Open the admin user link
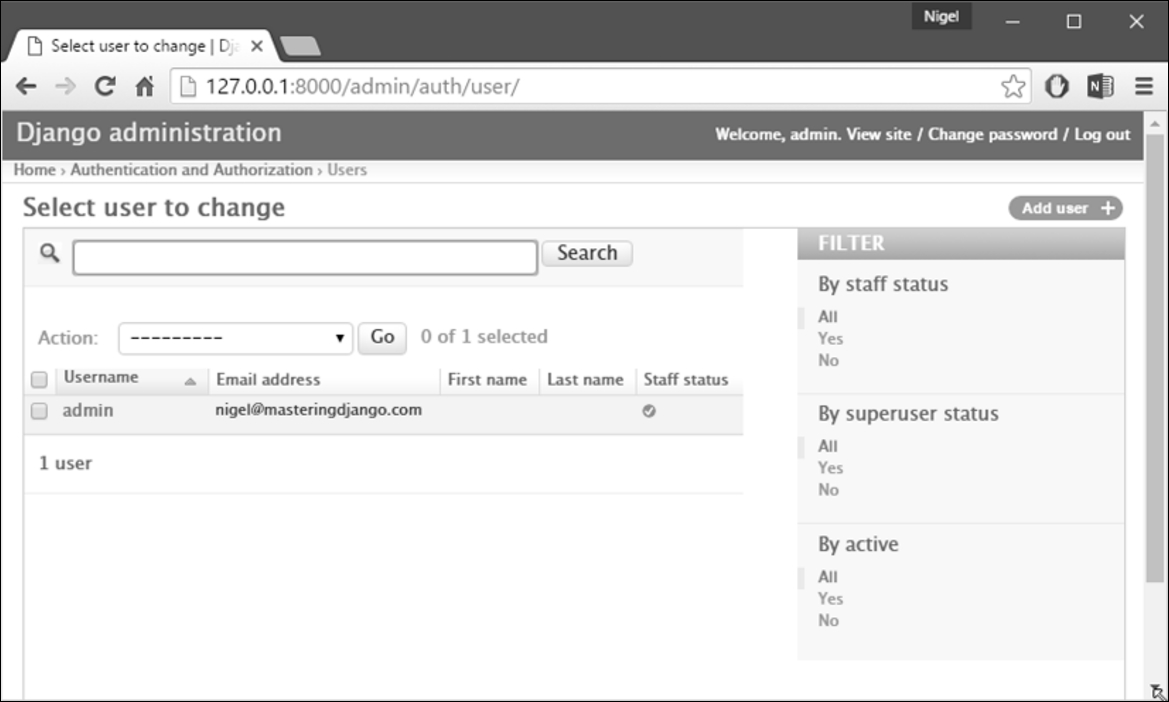1169x702 pixels. [88, 411]
